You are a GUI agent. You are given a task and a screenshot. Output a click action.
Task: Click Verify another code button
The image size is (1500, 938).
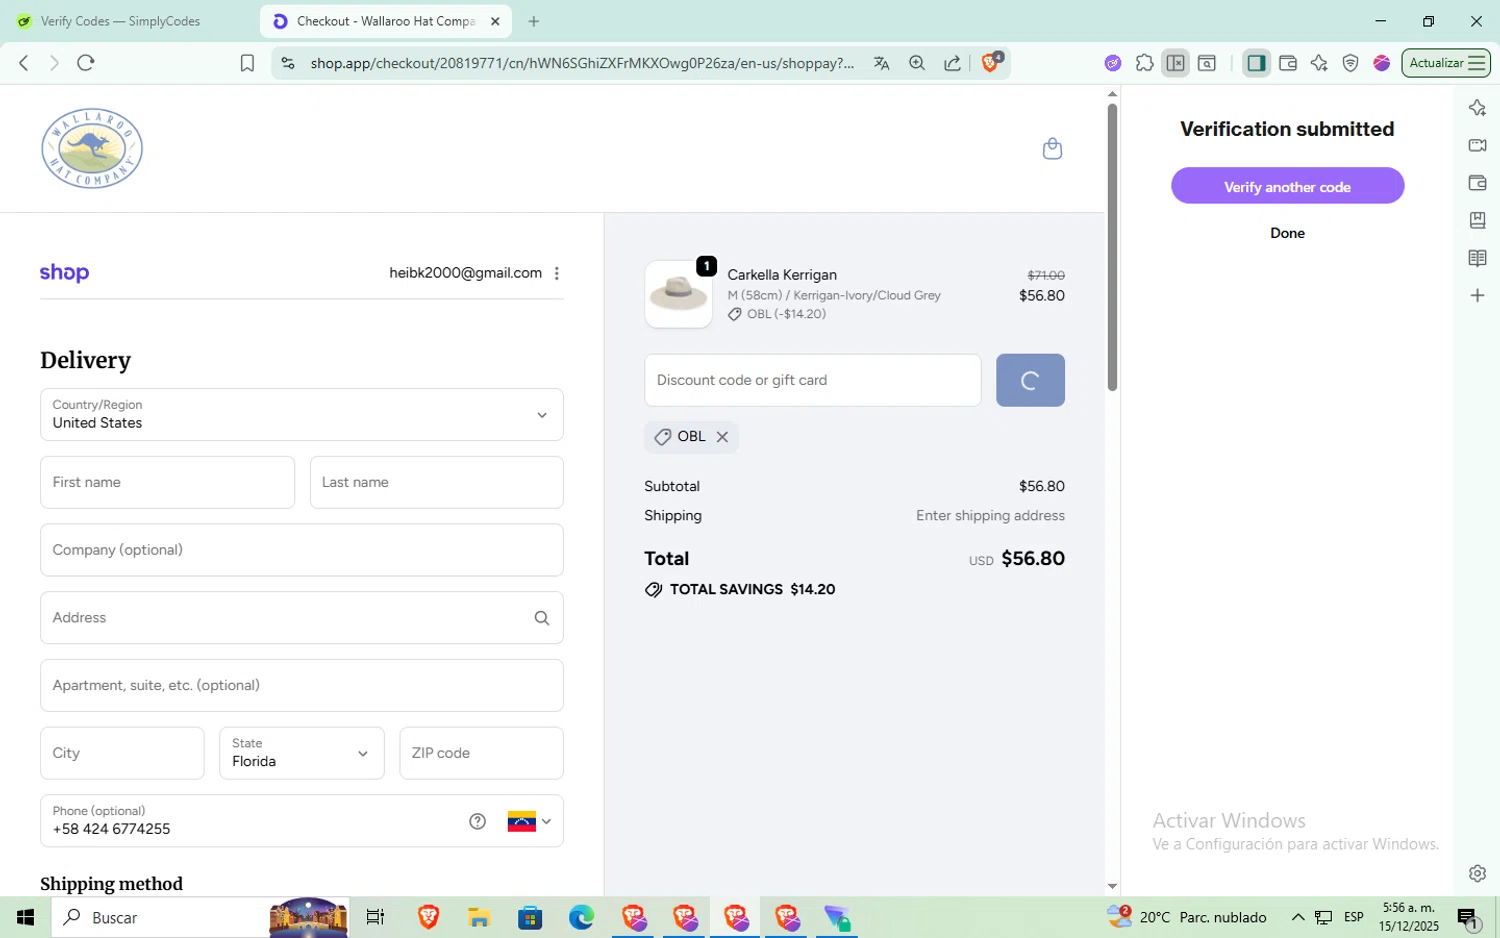[x=1287, y=186]
